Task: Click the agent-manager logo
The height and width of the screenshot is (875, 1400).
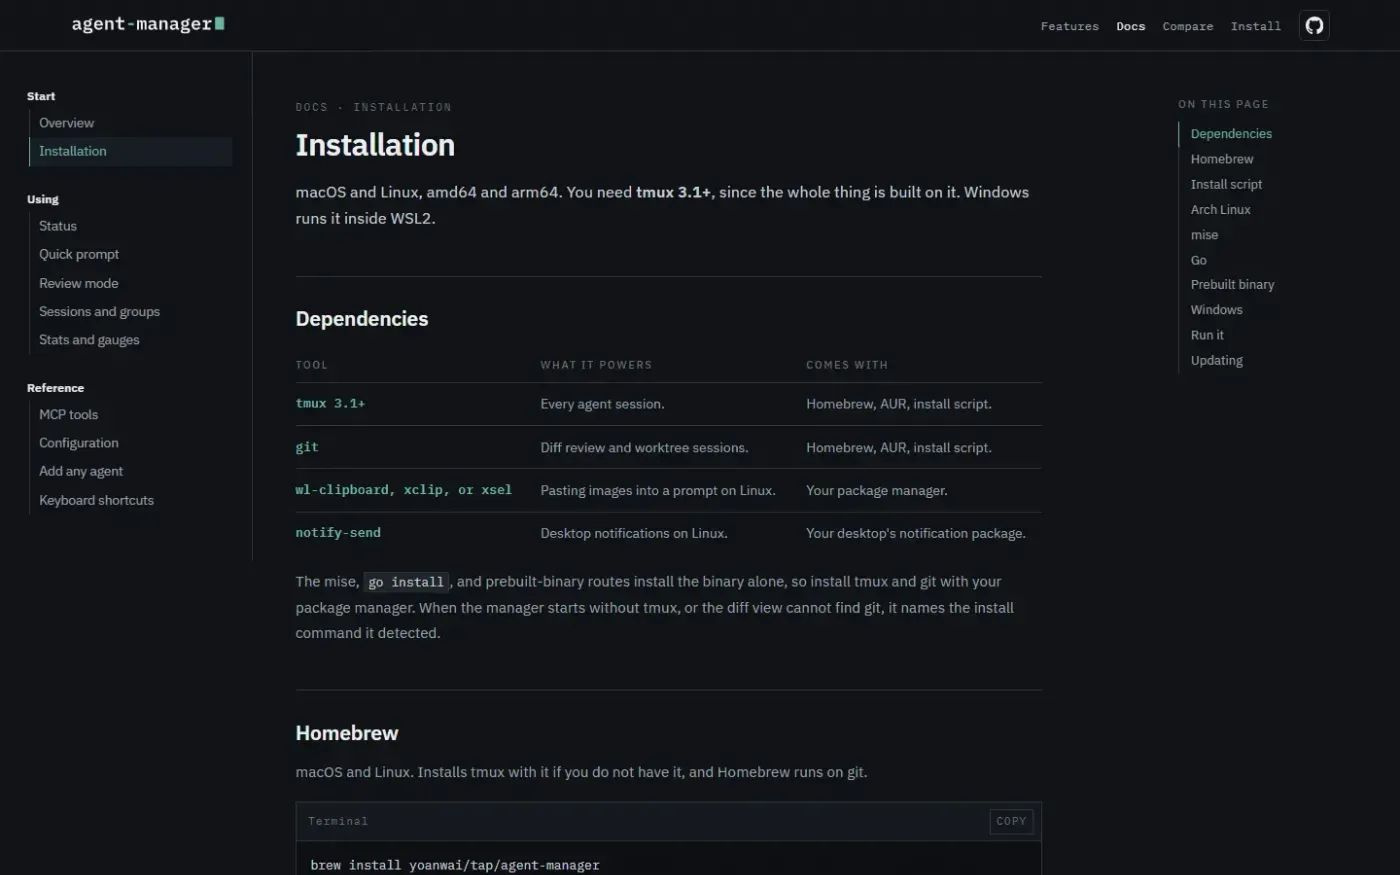Action: (x=148, y=24)
